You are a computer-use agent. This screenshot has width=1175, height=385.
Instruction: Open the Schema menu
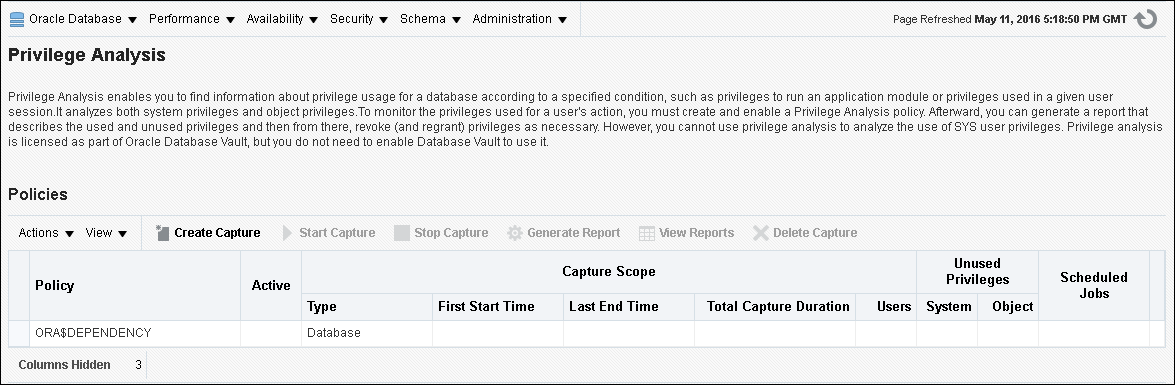(430, 19)
